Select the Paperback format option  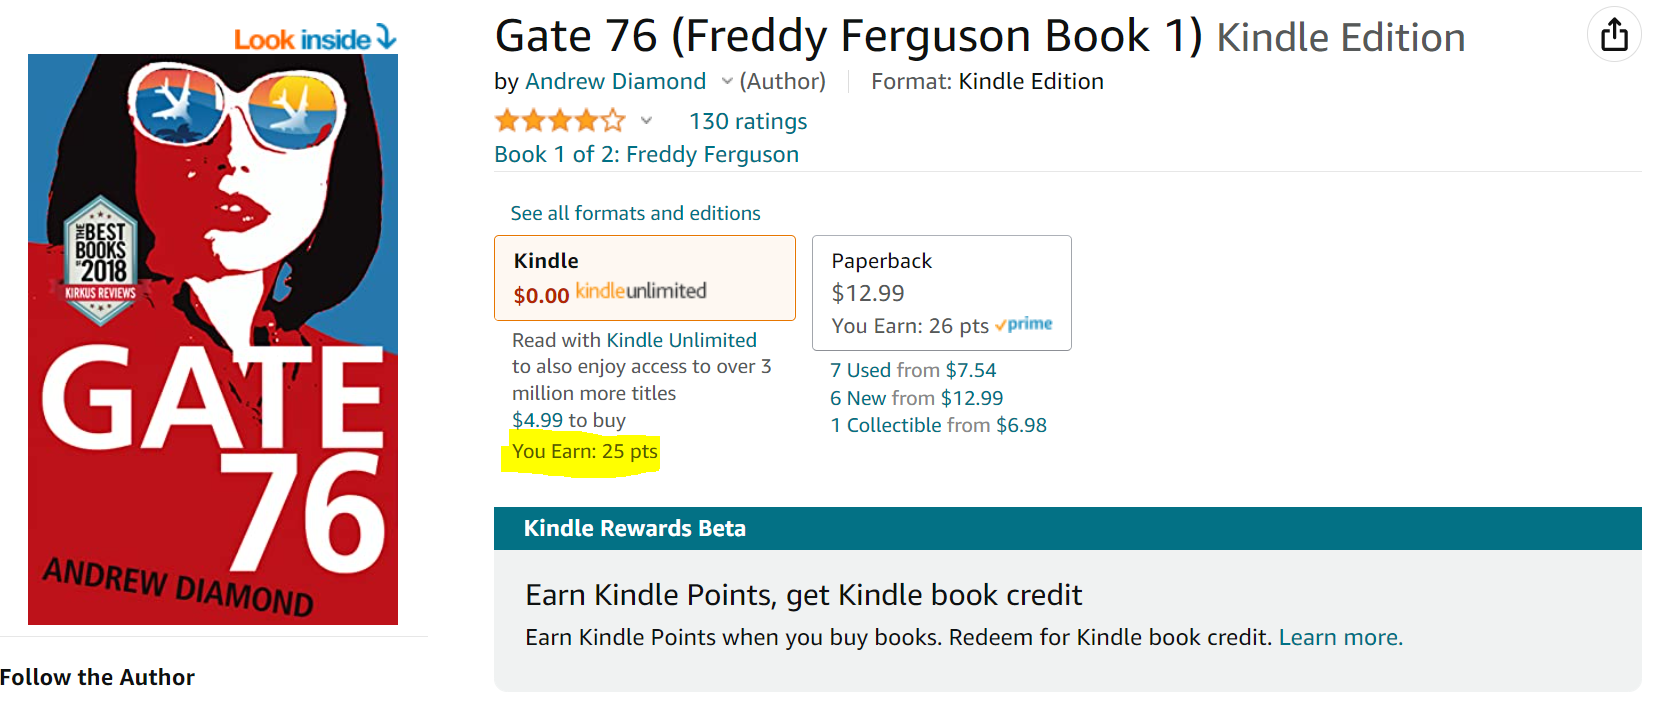click(x=941, y=292)
